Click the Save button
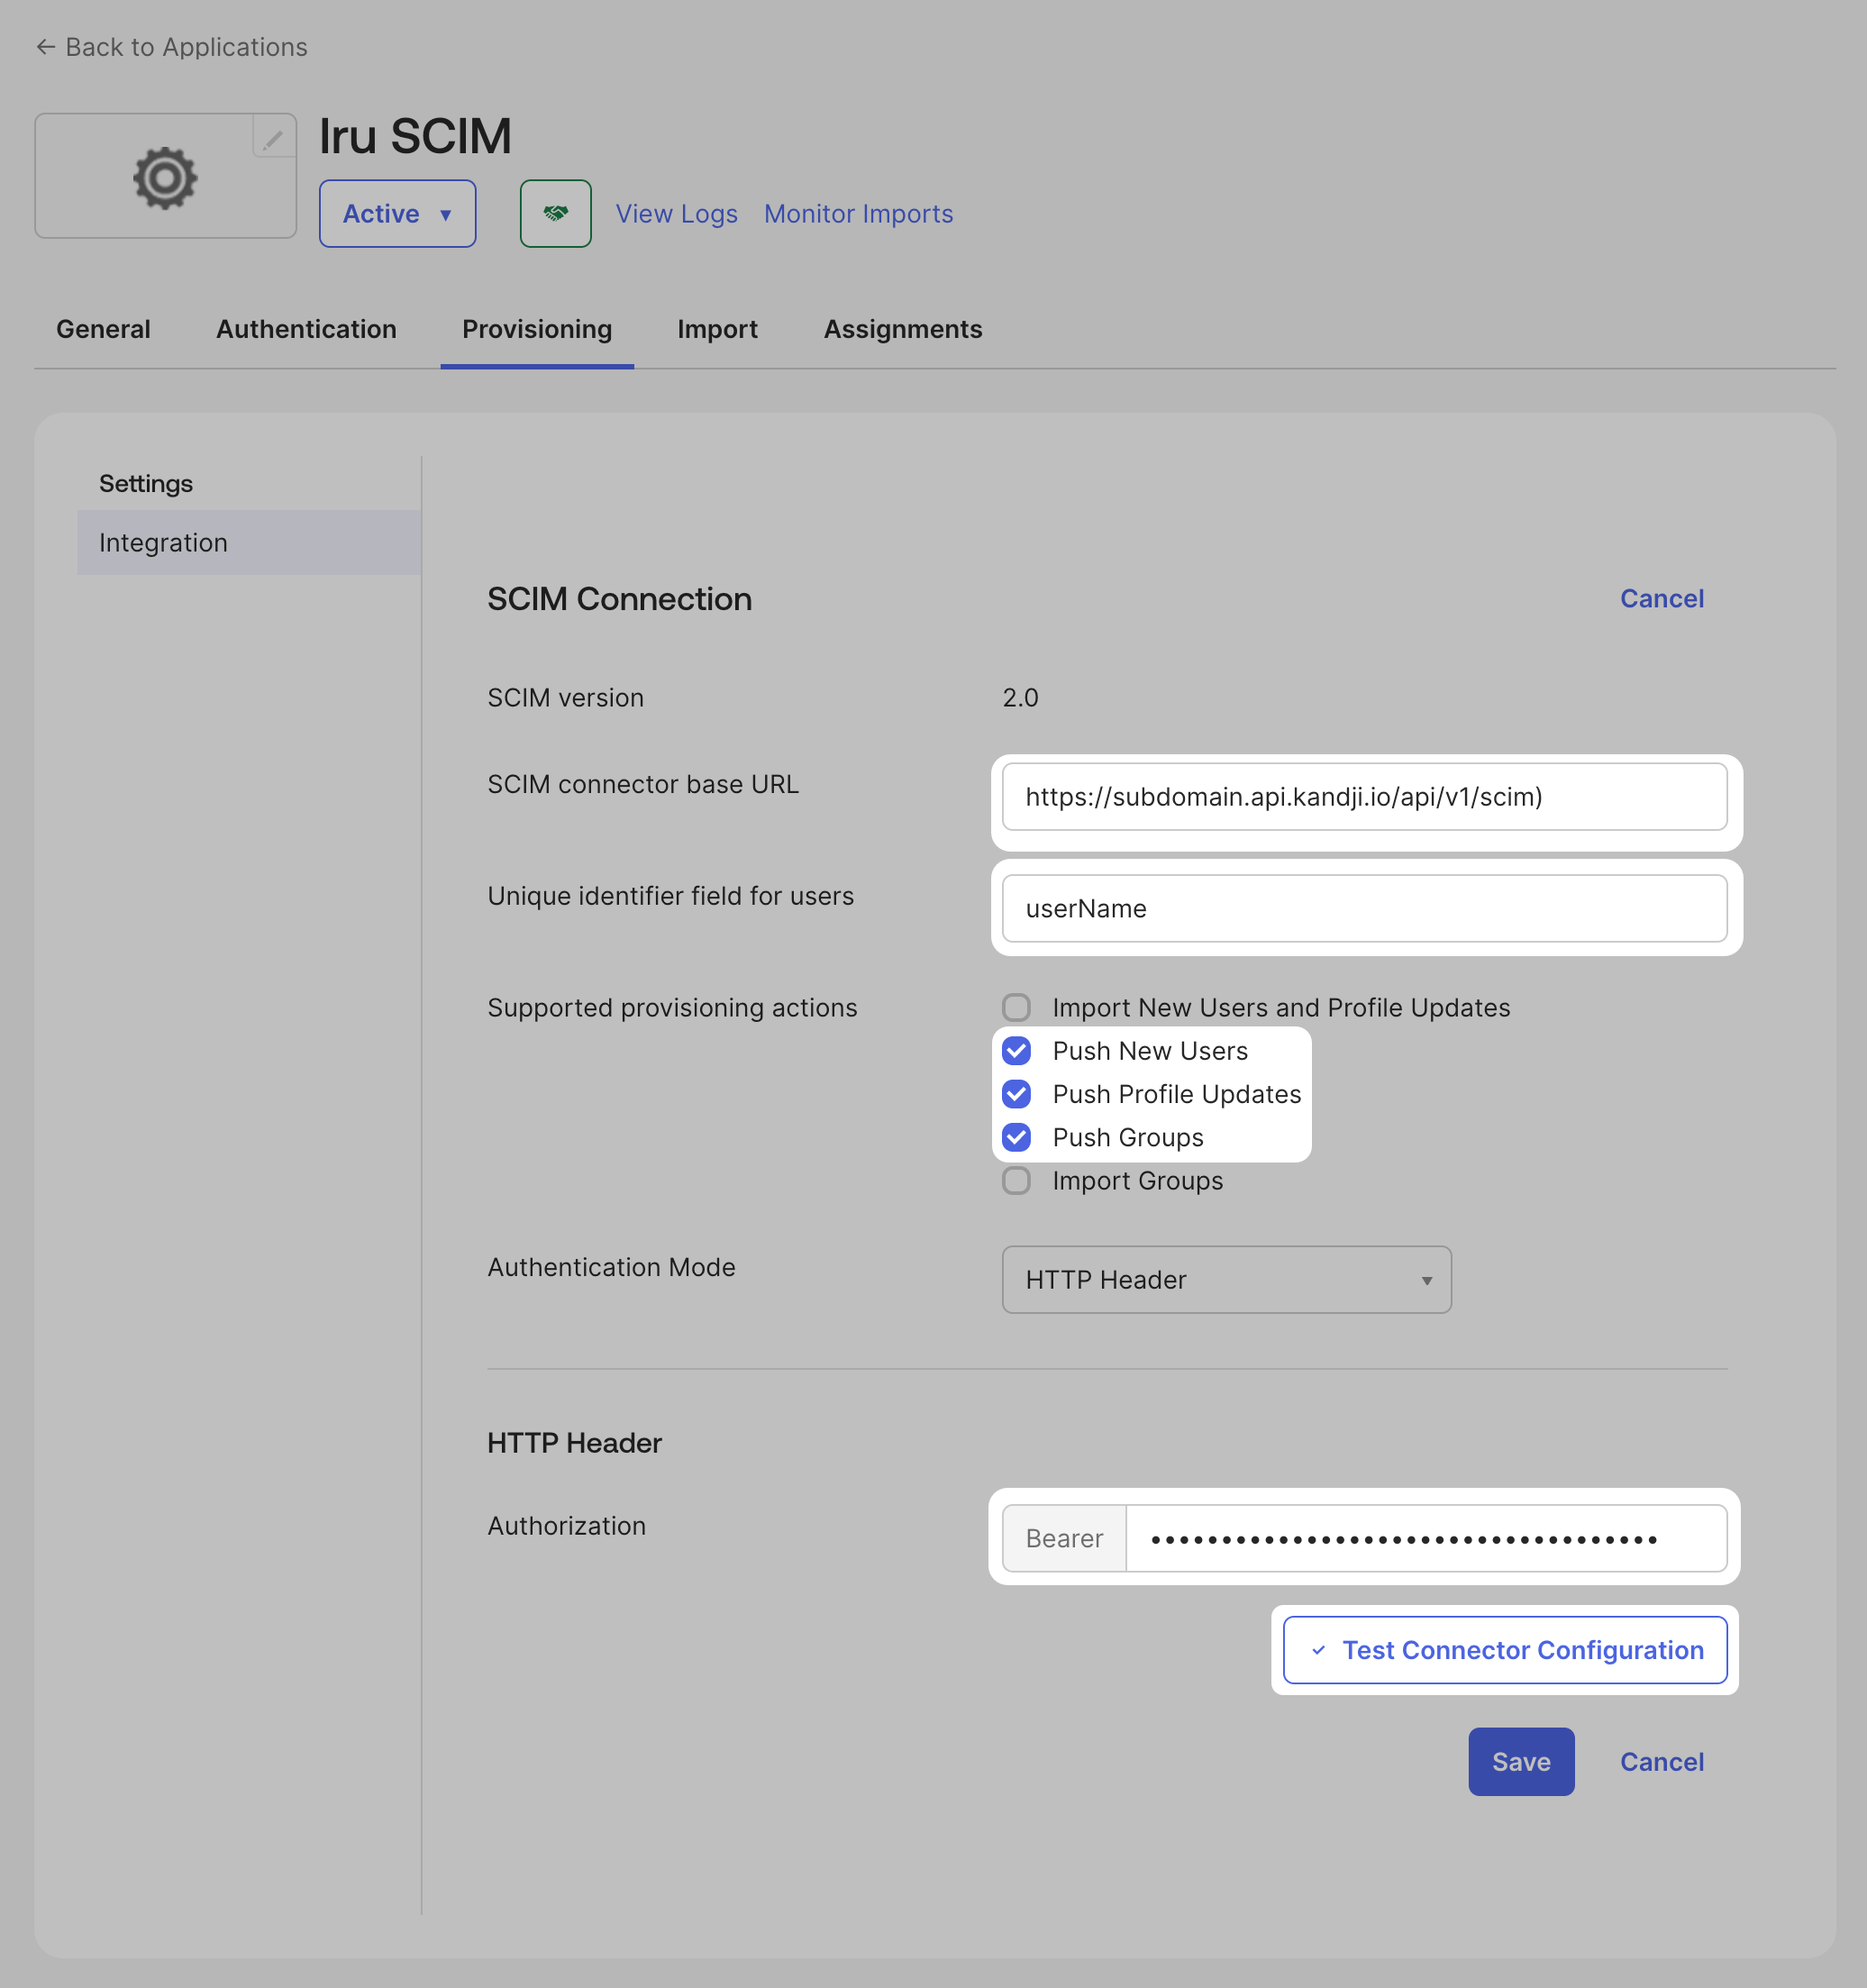The width and height of the screenshot is (1867, 1988). [1520, 1761]
